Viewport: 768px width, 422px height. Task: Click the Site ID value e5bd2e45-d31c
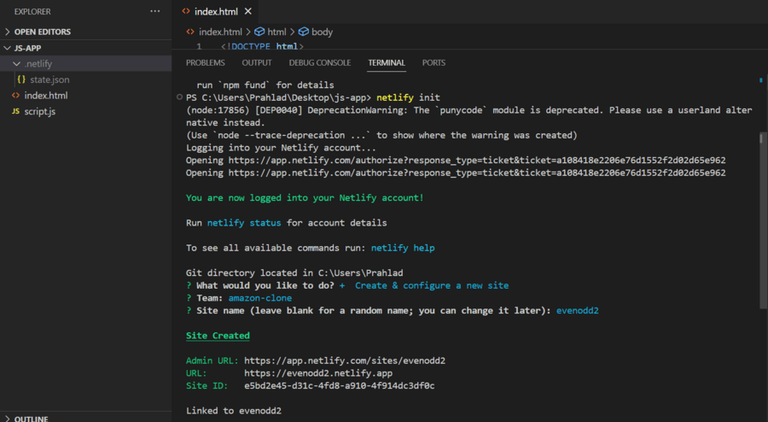click(x=339, y=386)
